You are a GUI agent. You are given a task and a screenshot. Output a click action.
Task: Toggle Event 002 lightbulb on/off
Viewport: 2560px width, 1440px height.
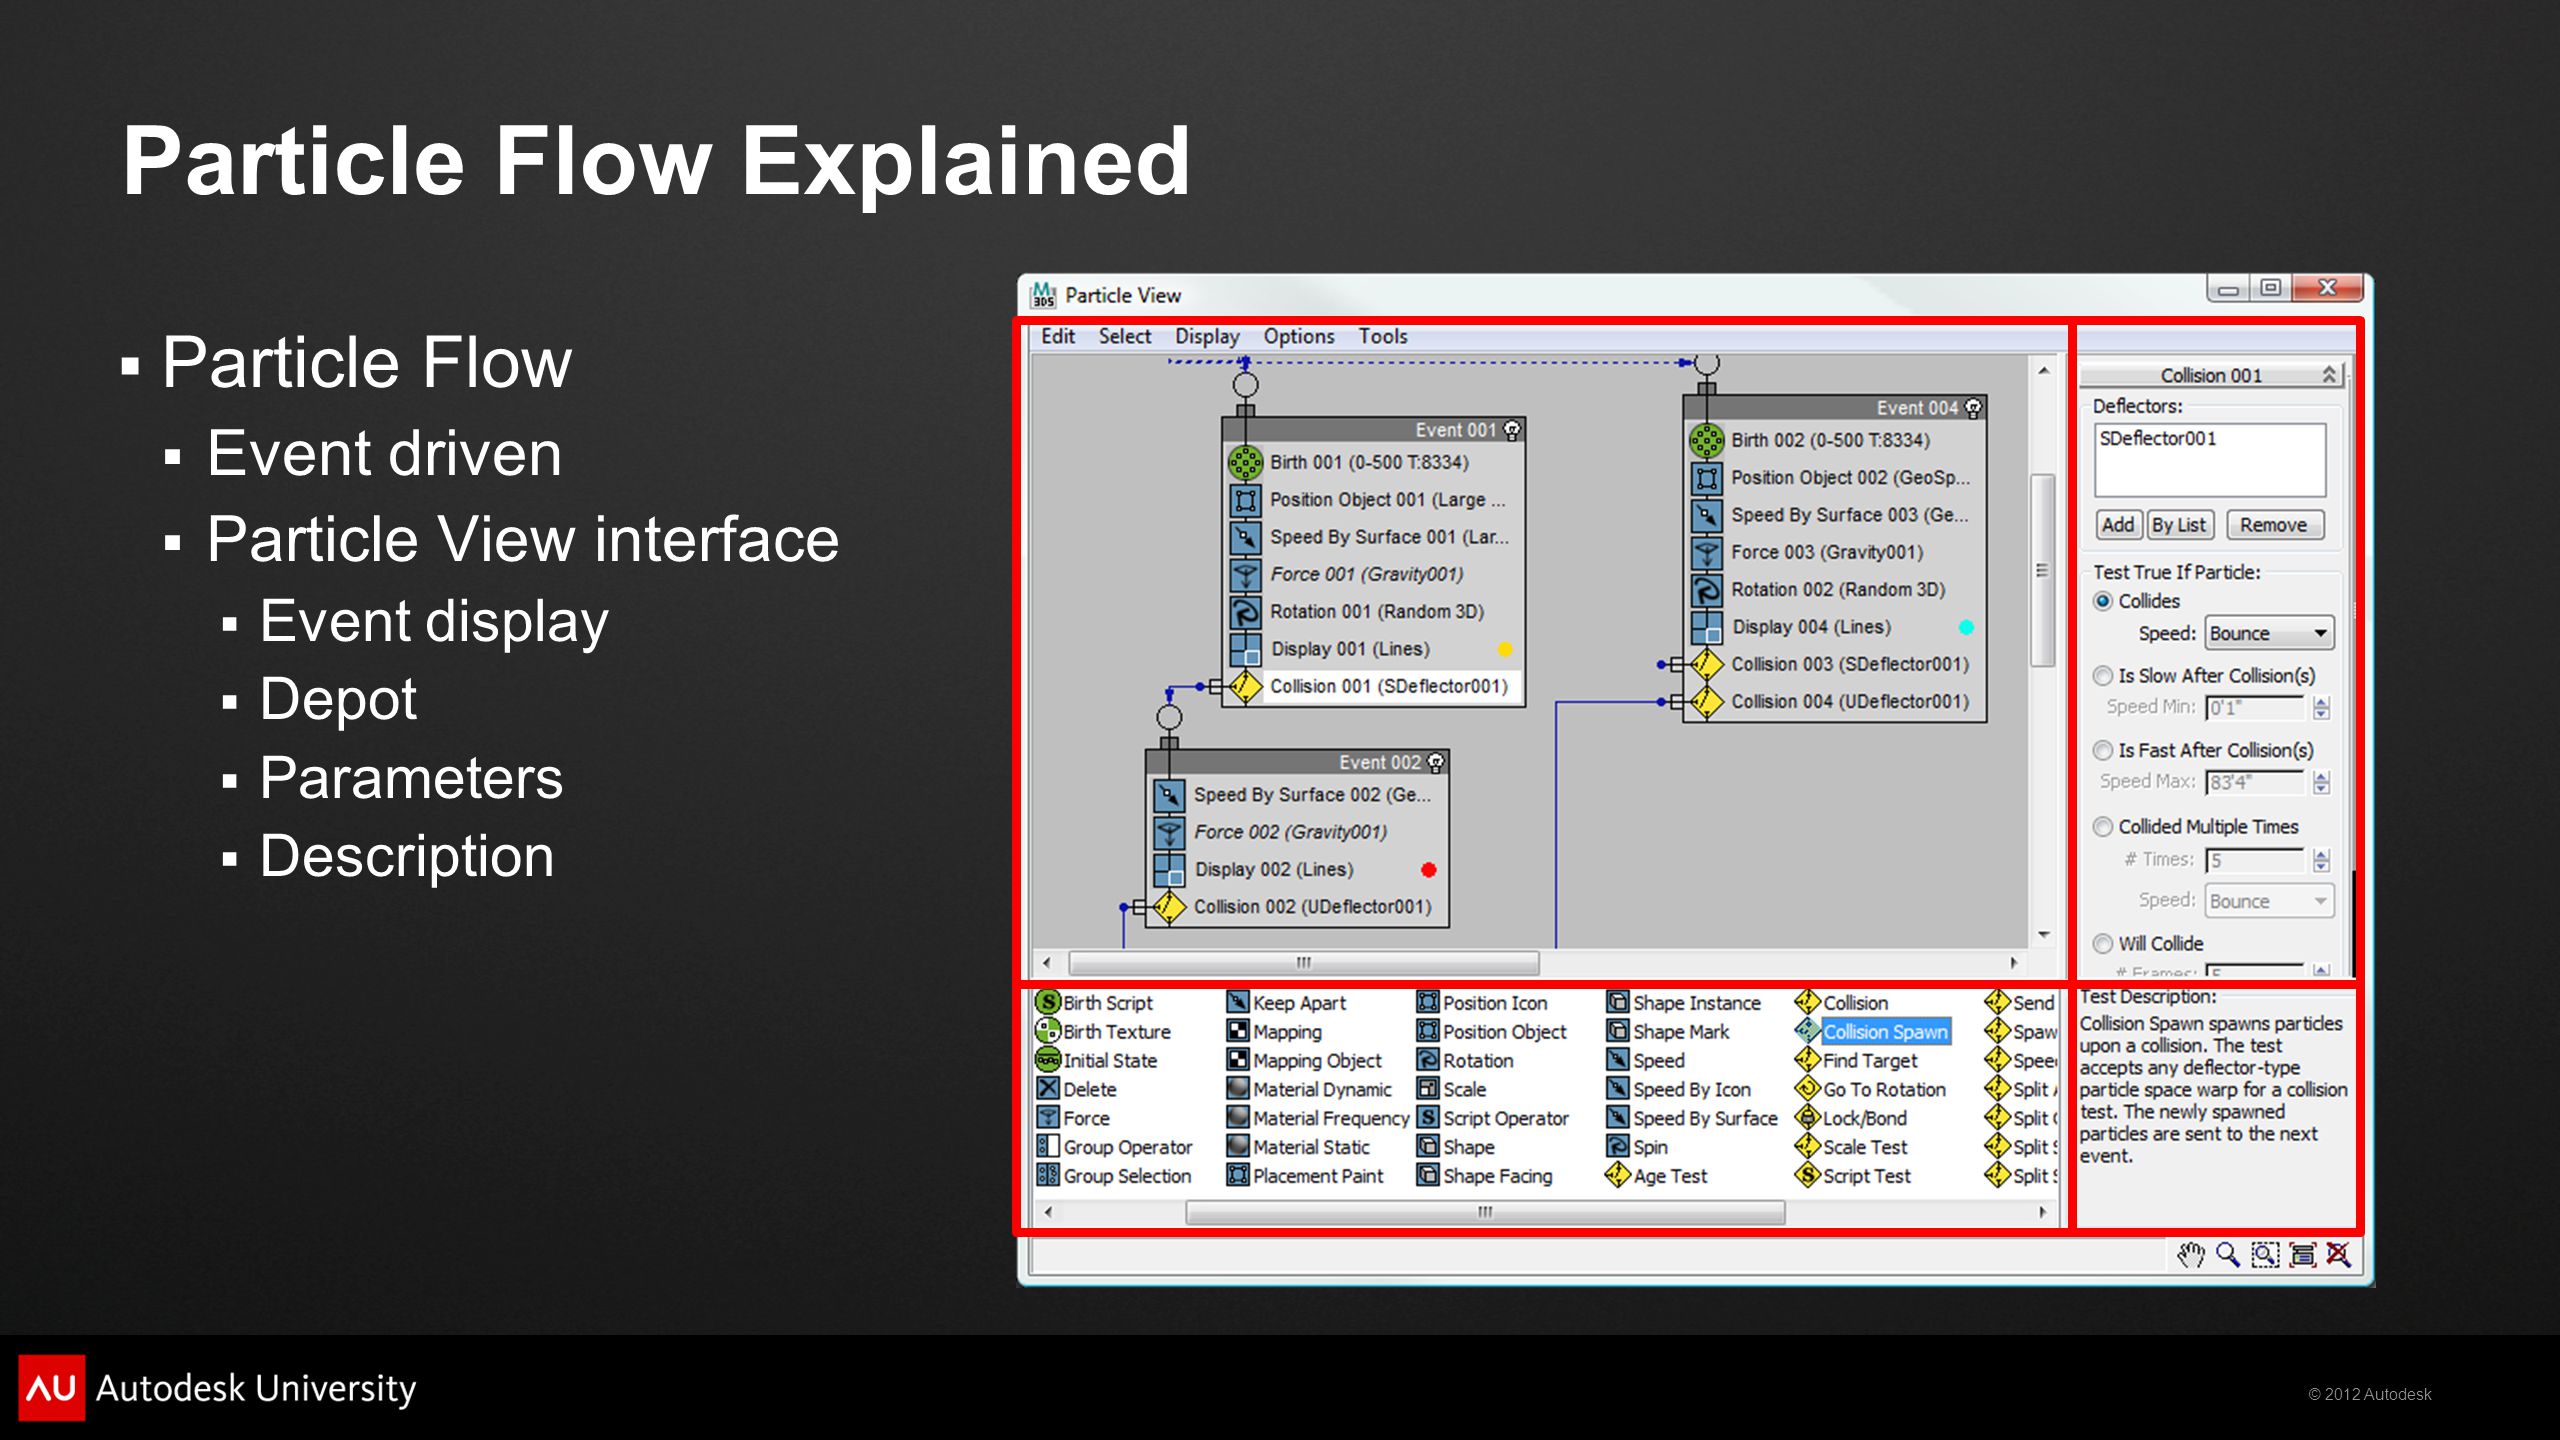[x=1436, y=762]
